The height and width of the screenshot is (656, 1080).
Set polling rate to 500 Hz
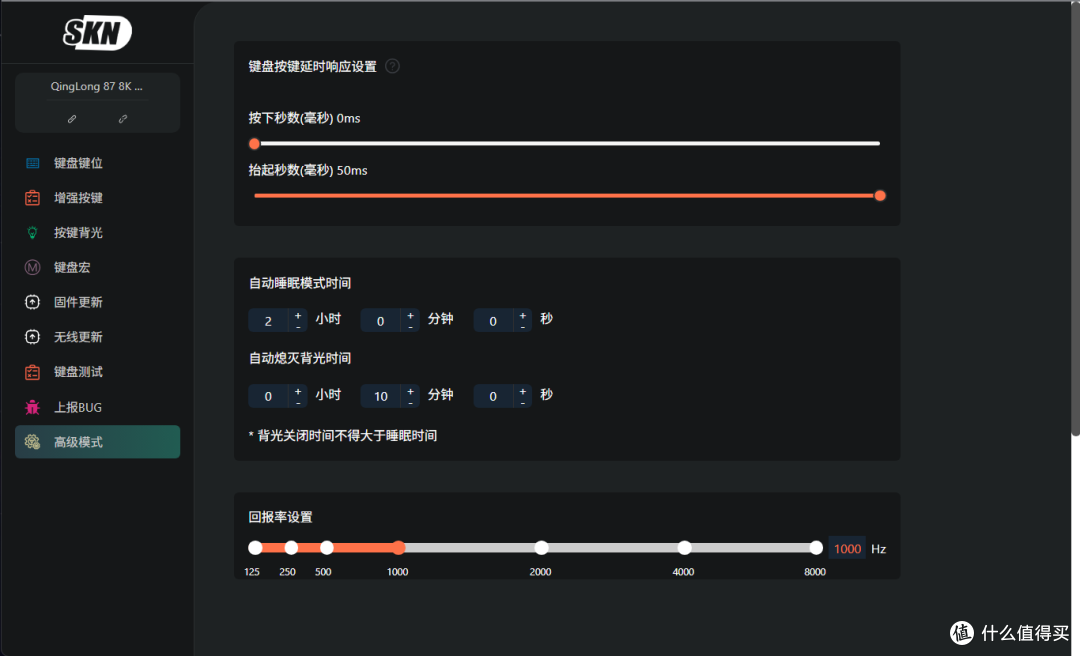pyautogui.click(x=327, y=548)
